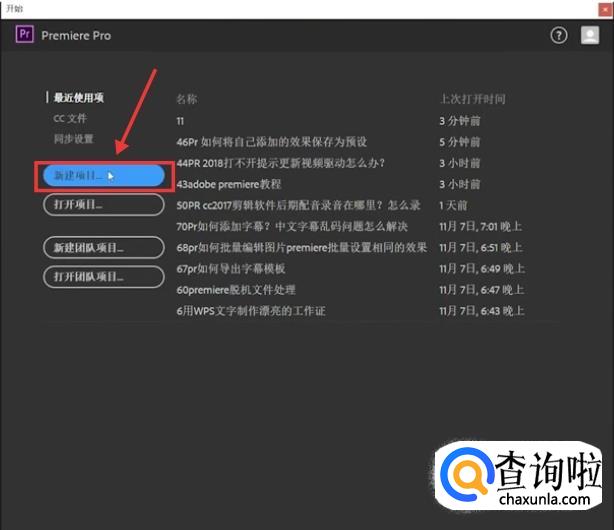Open the user account profile icon
Screen dimensions: 614x530
coord(590,35)
